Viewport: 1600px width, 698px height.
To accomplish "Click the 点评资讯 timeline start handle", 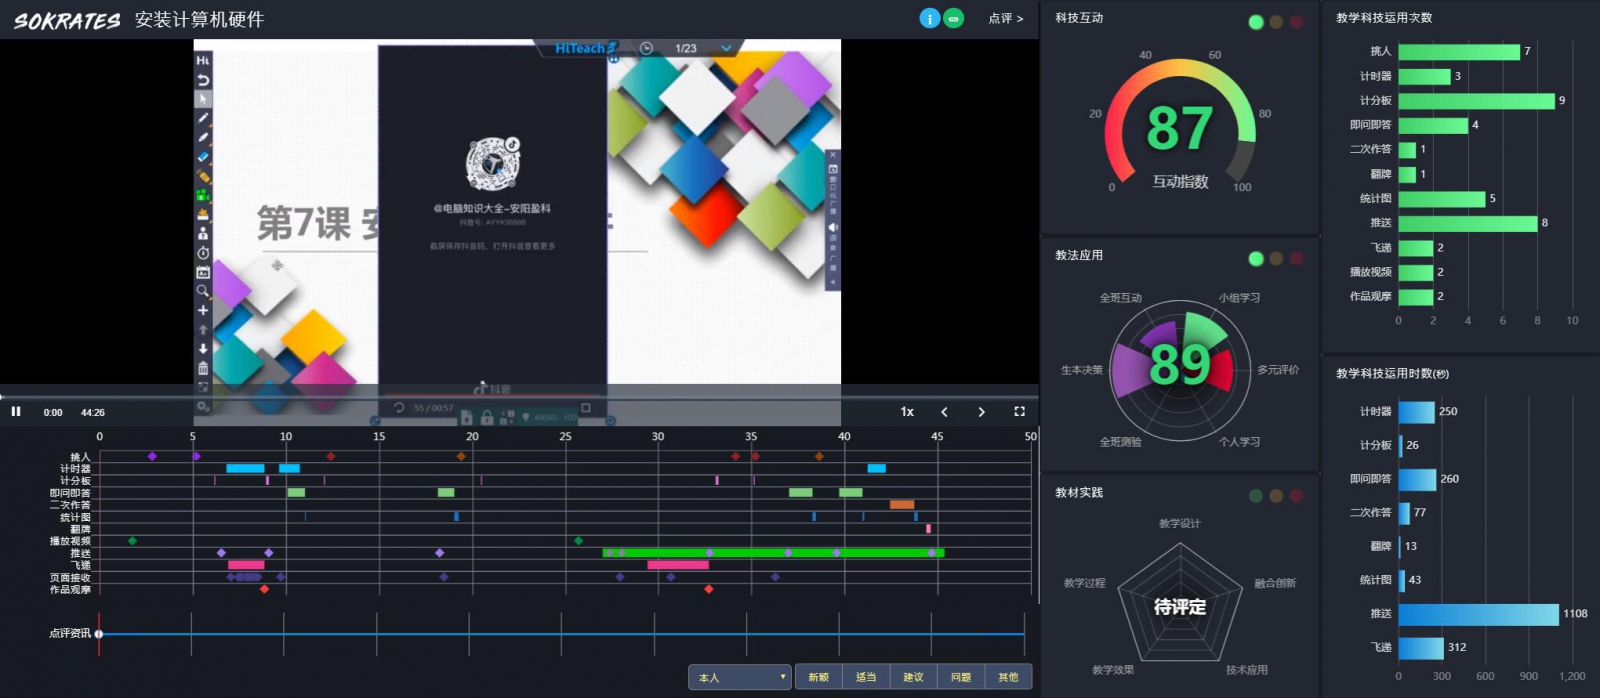I will (x=99, y=634).
